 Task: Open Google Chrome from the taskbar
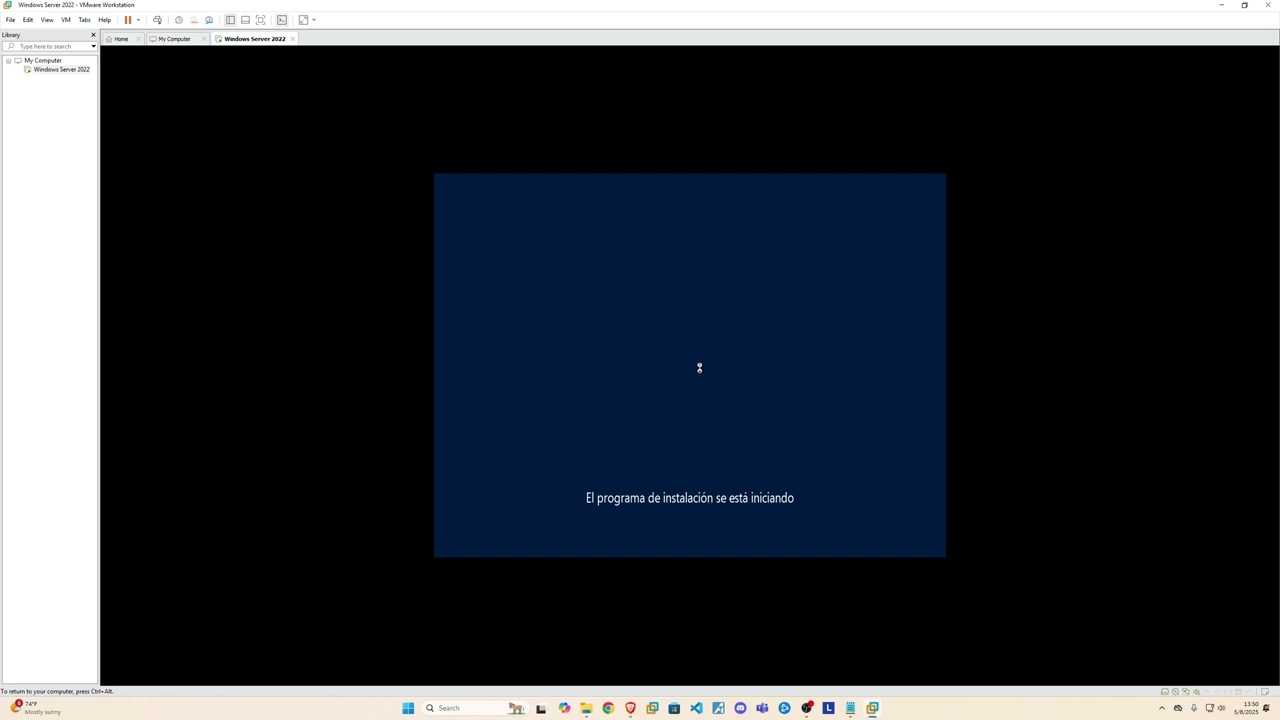tap(608, 708)
